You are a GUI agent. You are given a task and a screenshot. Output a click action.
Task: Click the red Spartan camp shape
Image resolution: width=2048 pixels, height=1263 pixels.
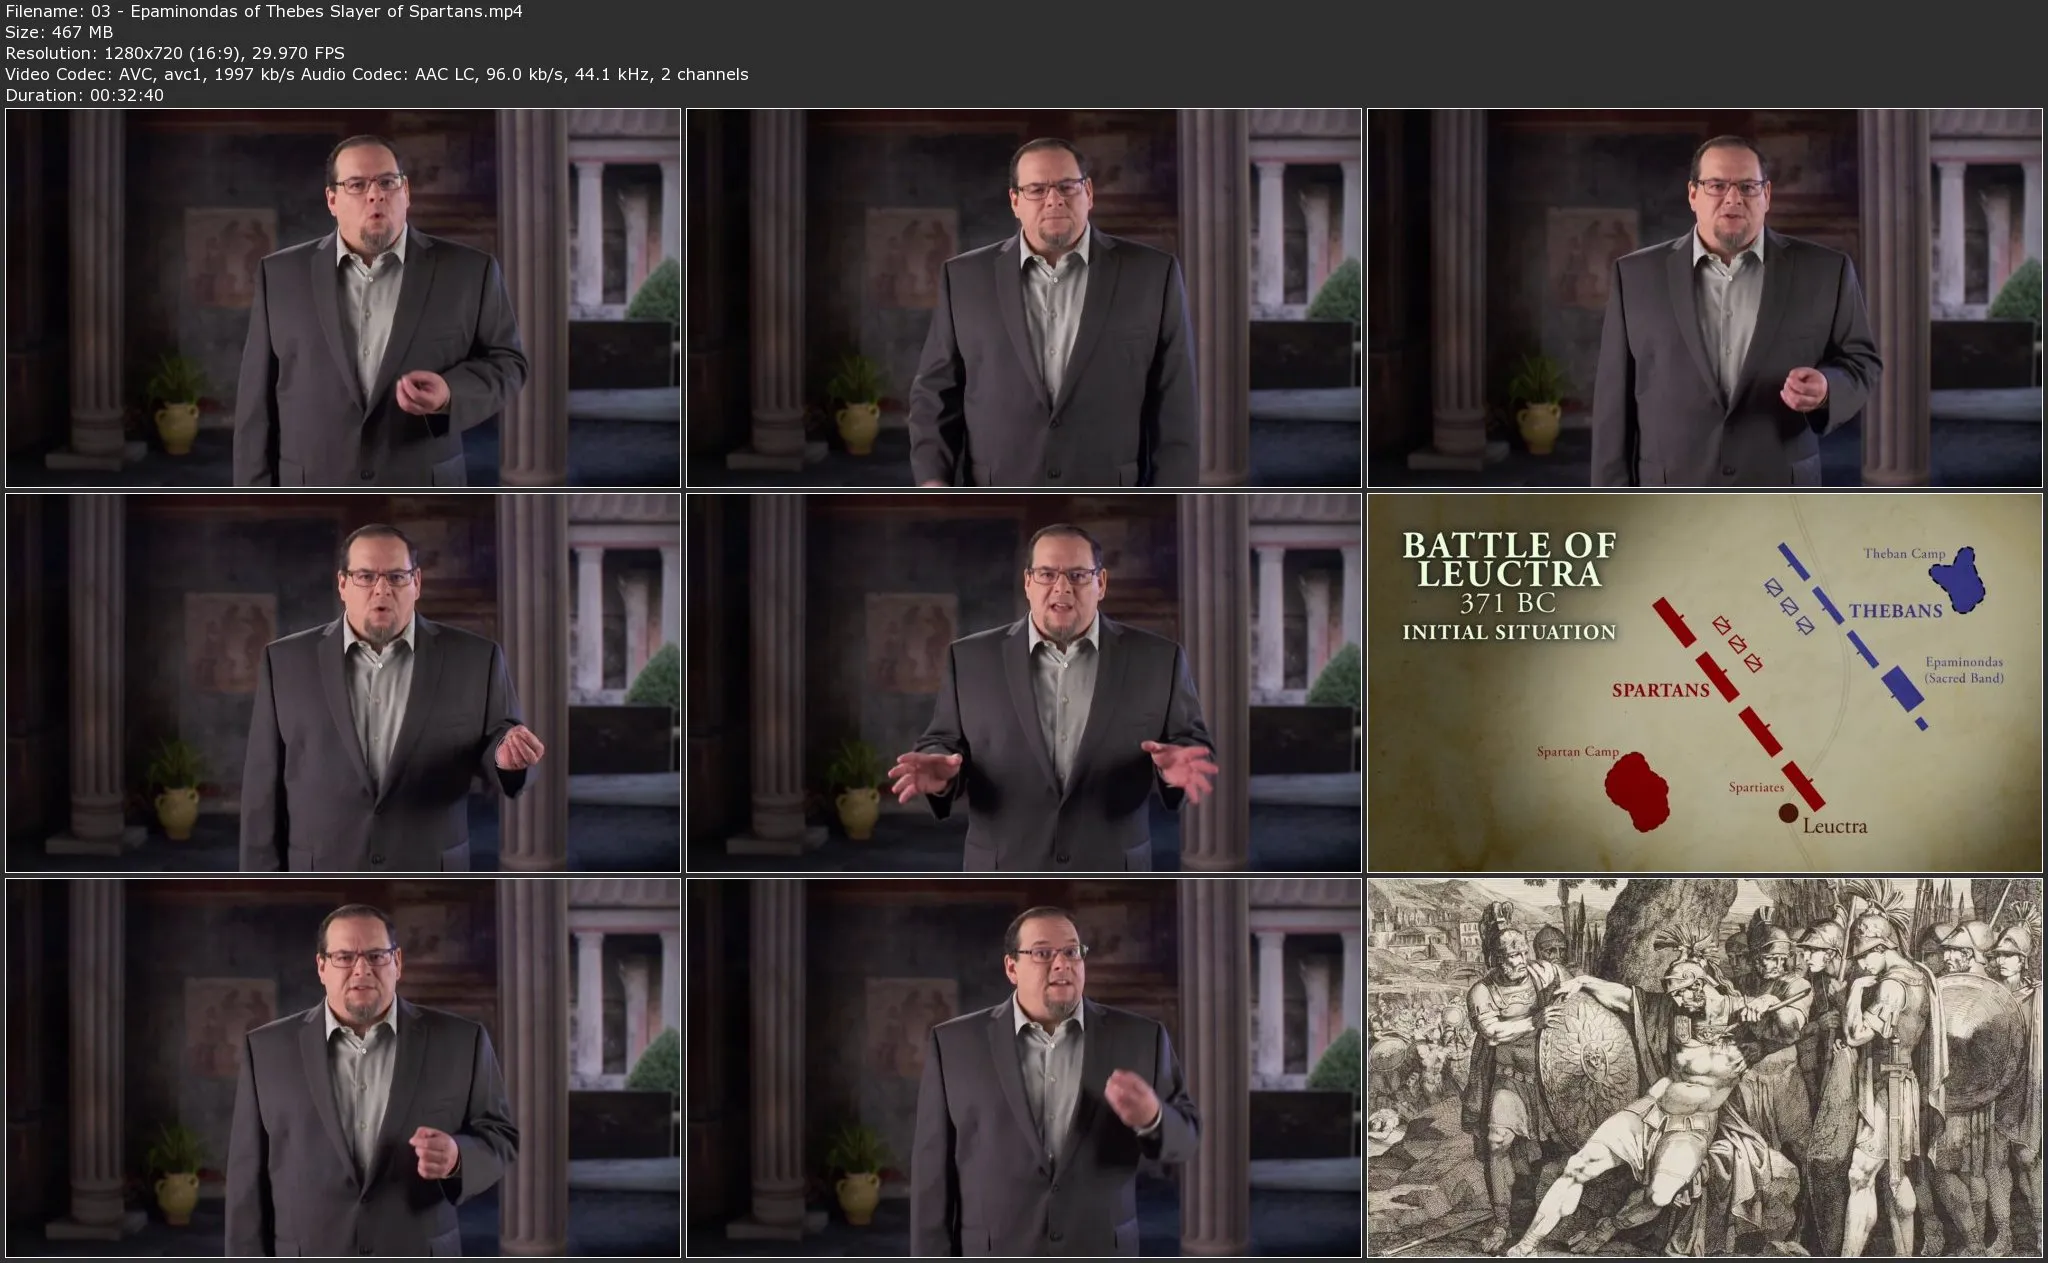coord(1637,790)
